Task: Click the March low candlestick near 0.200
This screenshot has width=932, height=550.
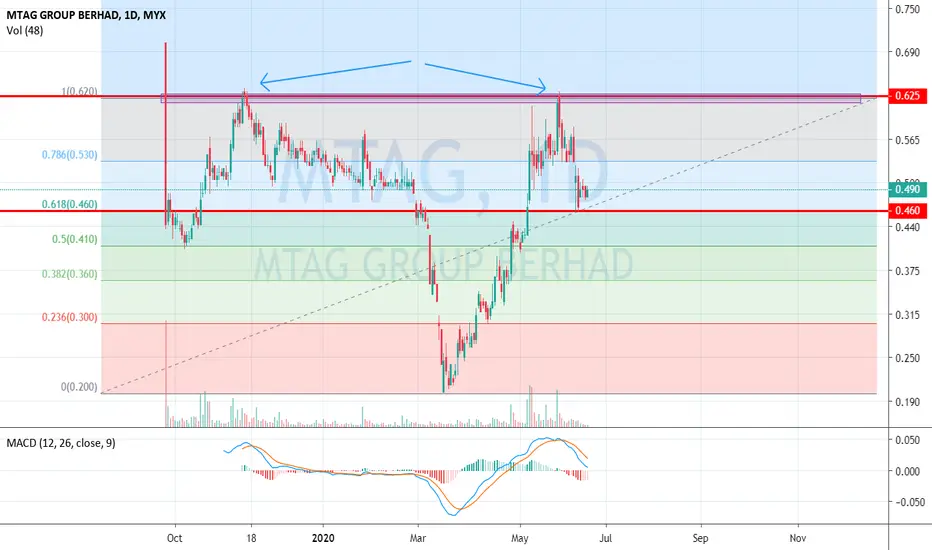Action: click(443, 376)
